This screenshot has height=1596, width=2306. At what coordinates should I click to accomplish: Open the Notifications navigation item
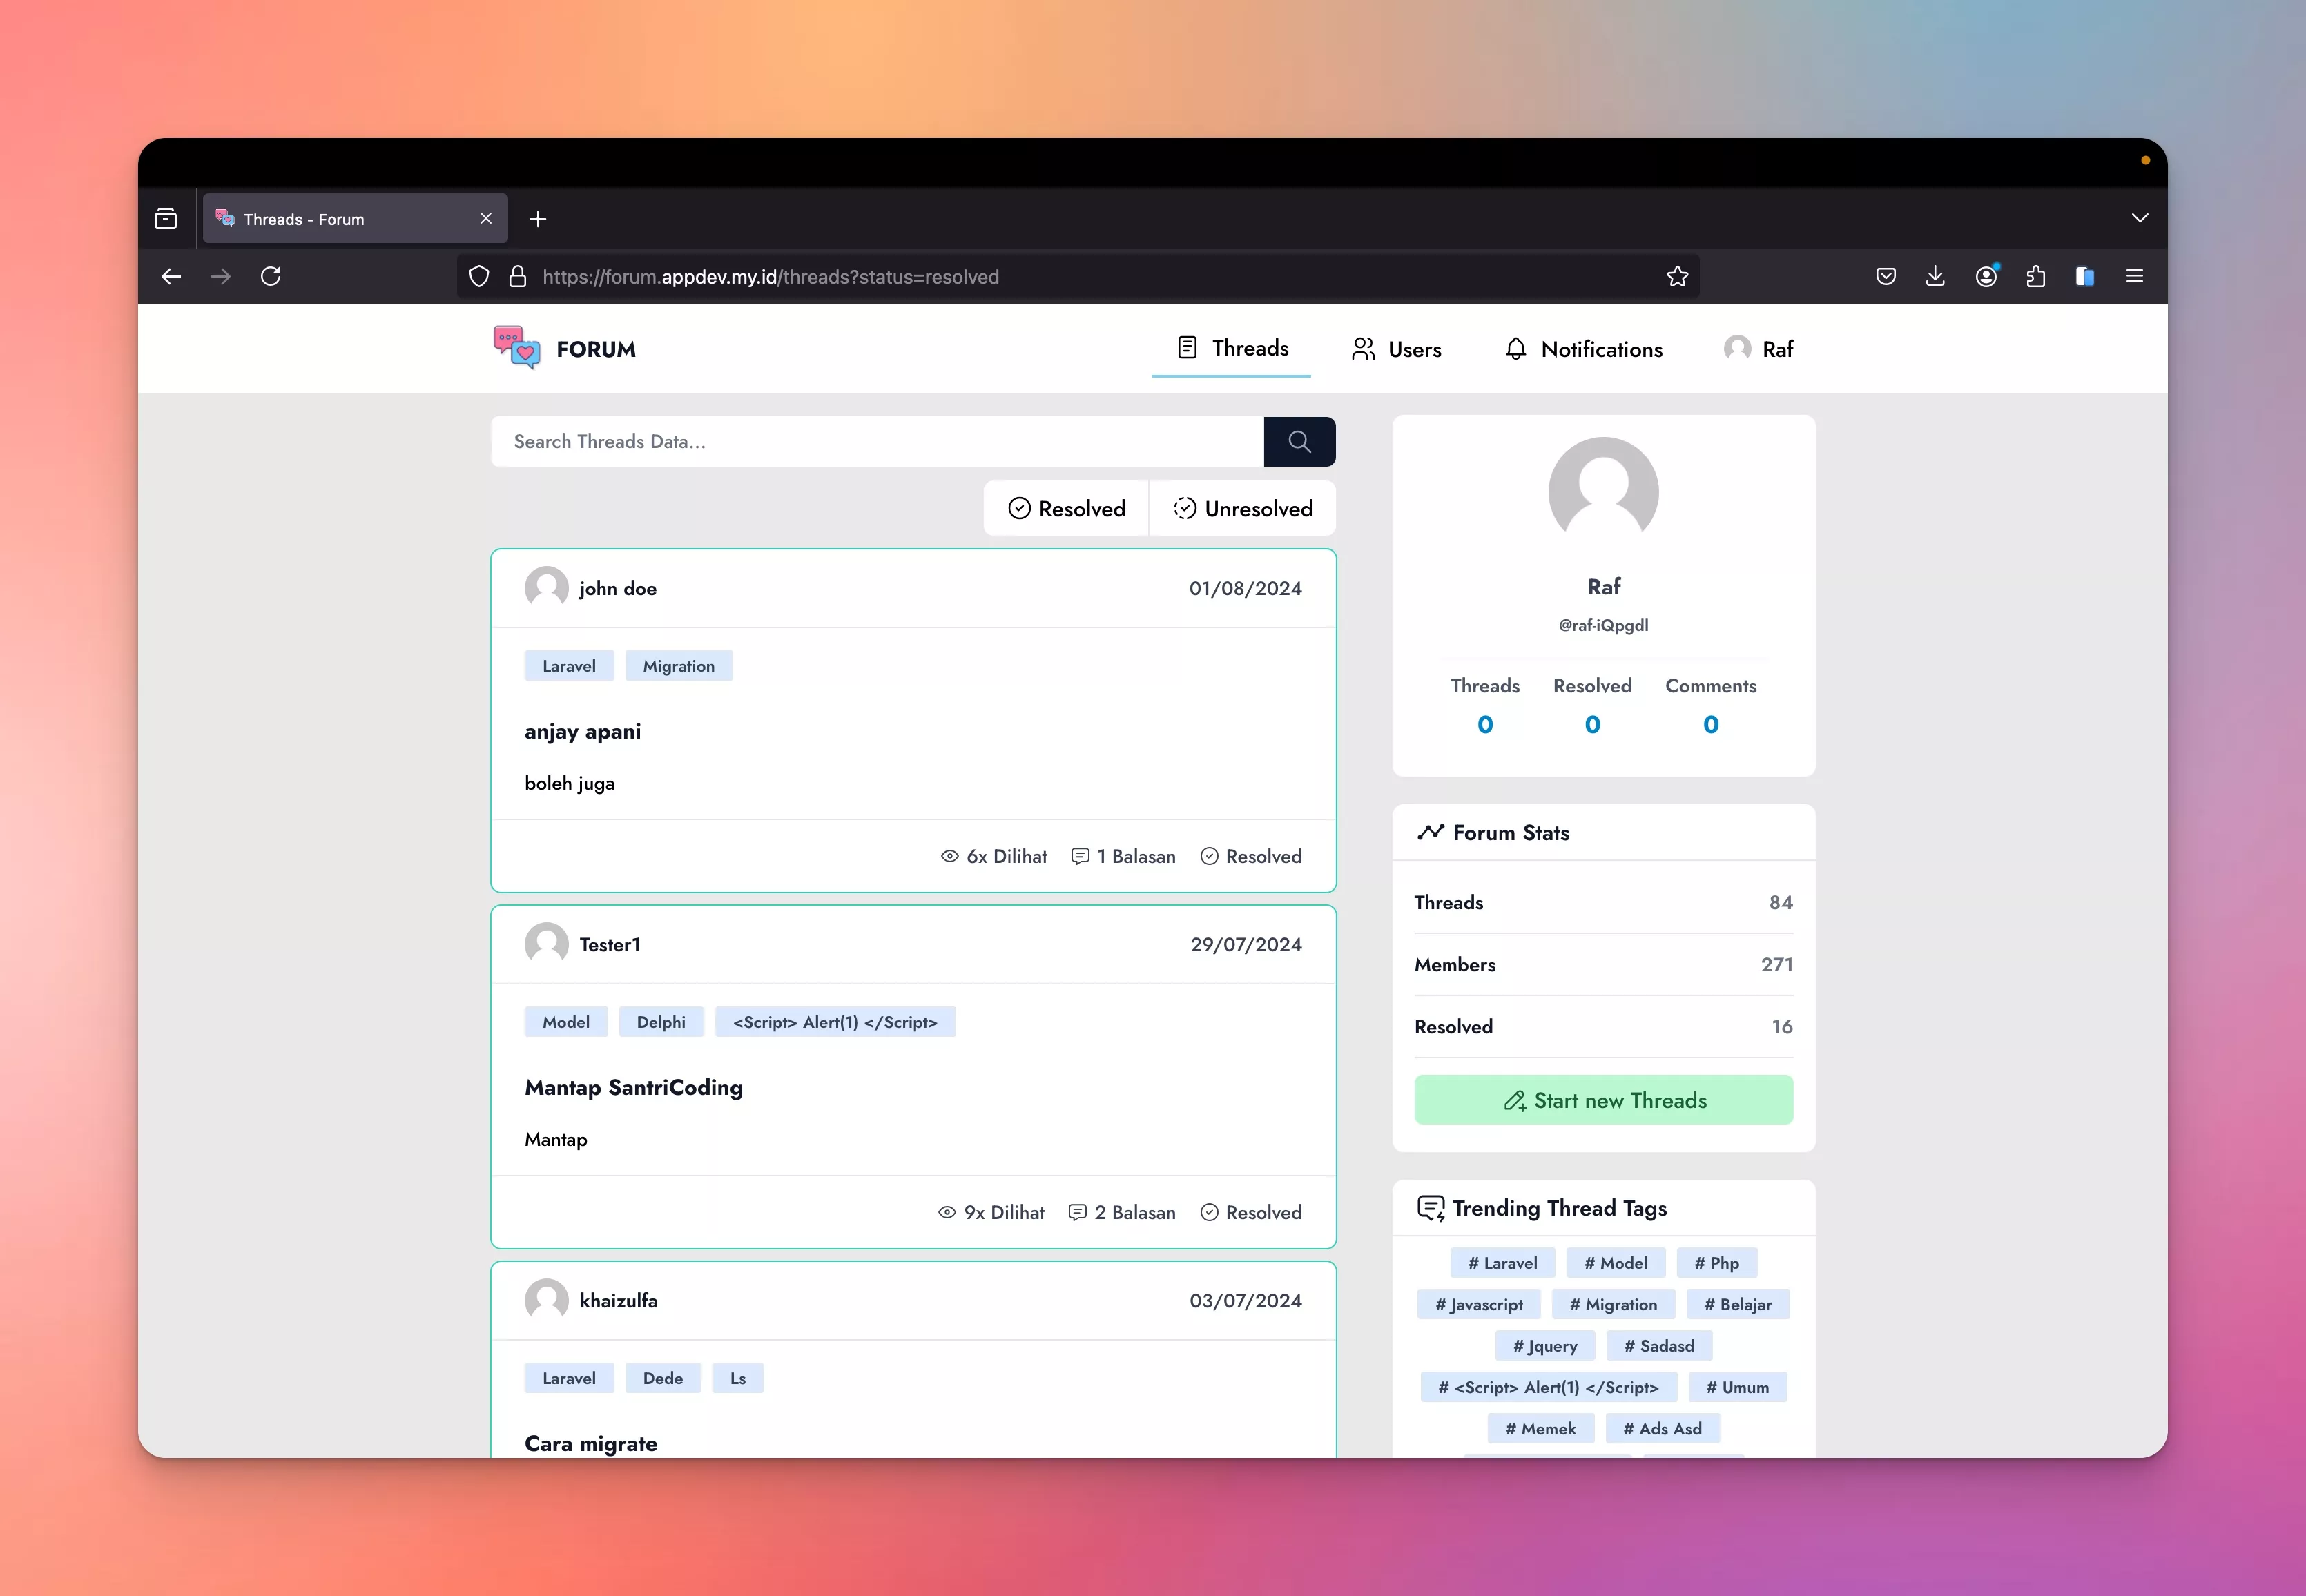pyautogui.click(x=1583, y=349)
